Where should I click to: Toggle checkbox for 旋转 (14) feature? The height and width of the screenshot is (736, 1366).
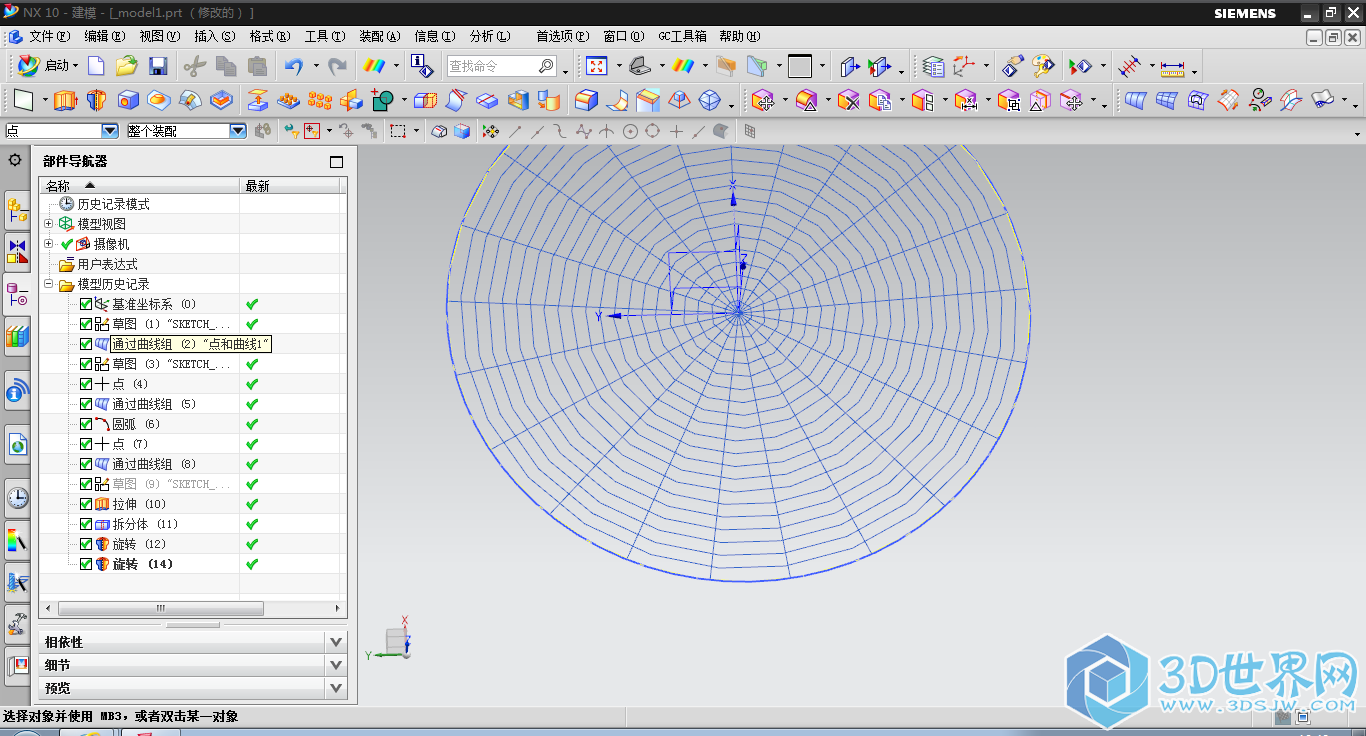point(86,564)
